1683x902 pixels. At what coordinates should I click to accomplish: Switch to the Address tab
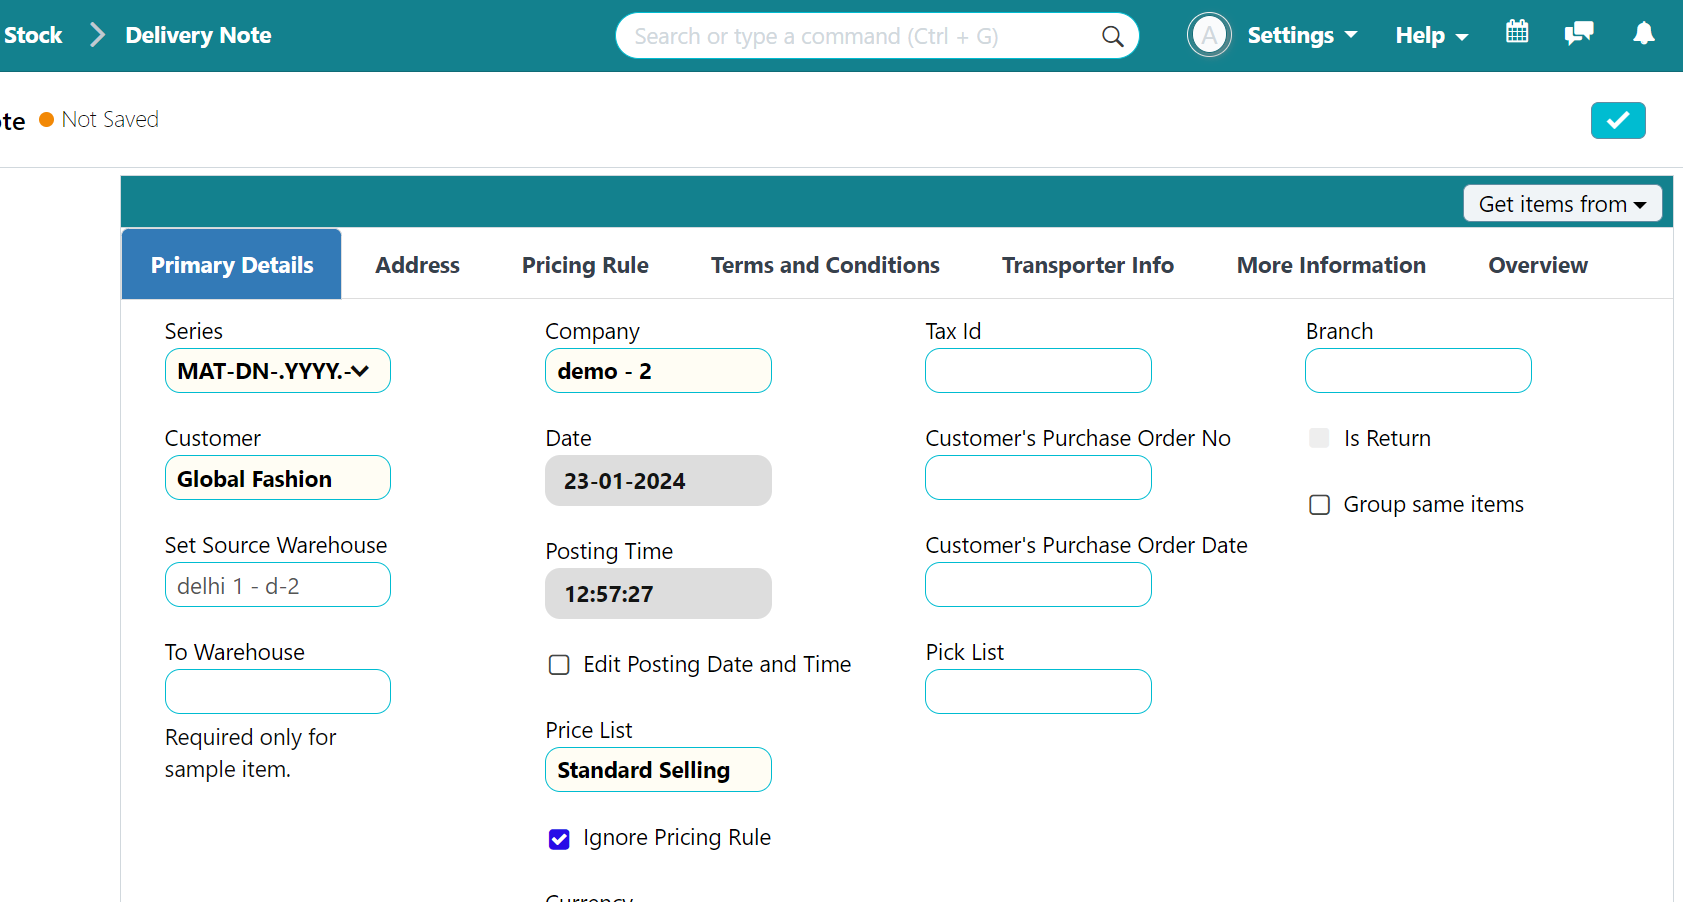[x=417, y=265]
